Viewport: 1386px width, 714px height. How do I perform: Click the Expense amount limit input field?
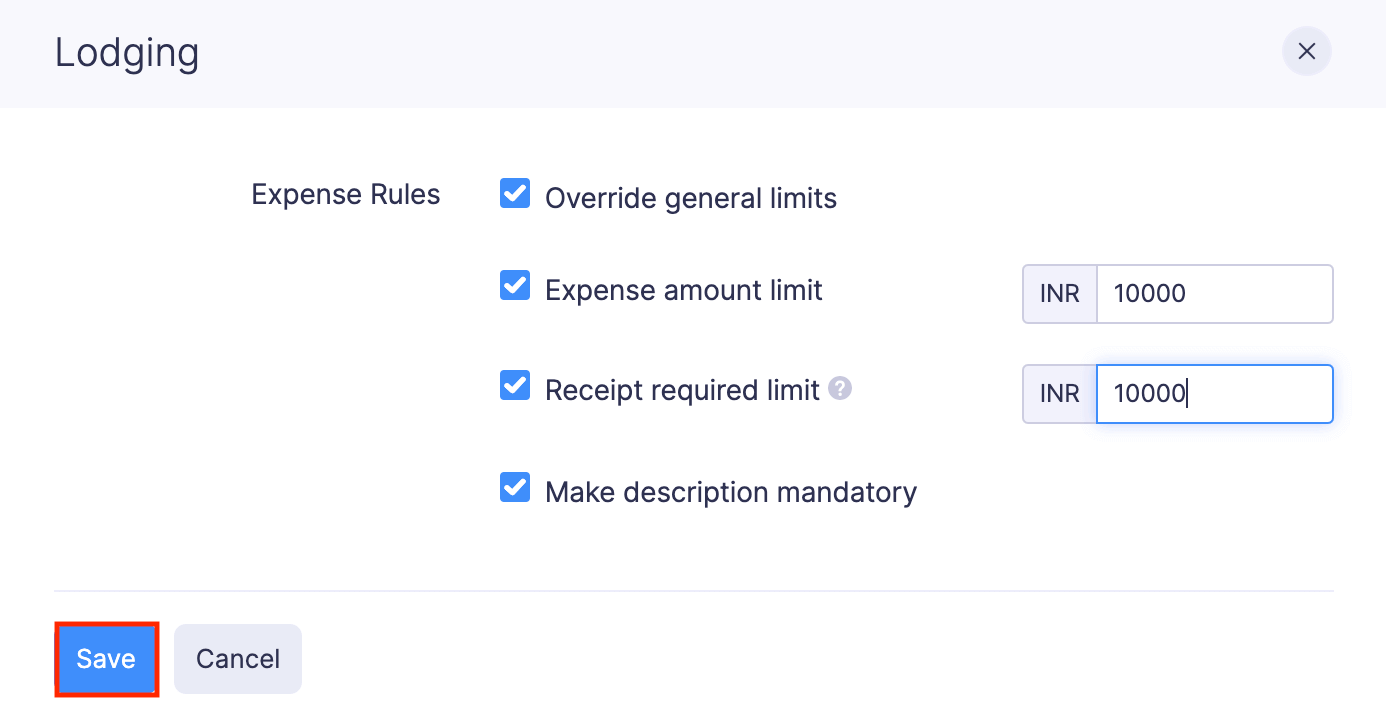pyautogui.click(x=1214, y=293)
